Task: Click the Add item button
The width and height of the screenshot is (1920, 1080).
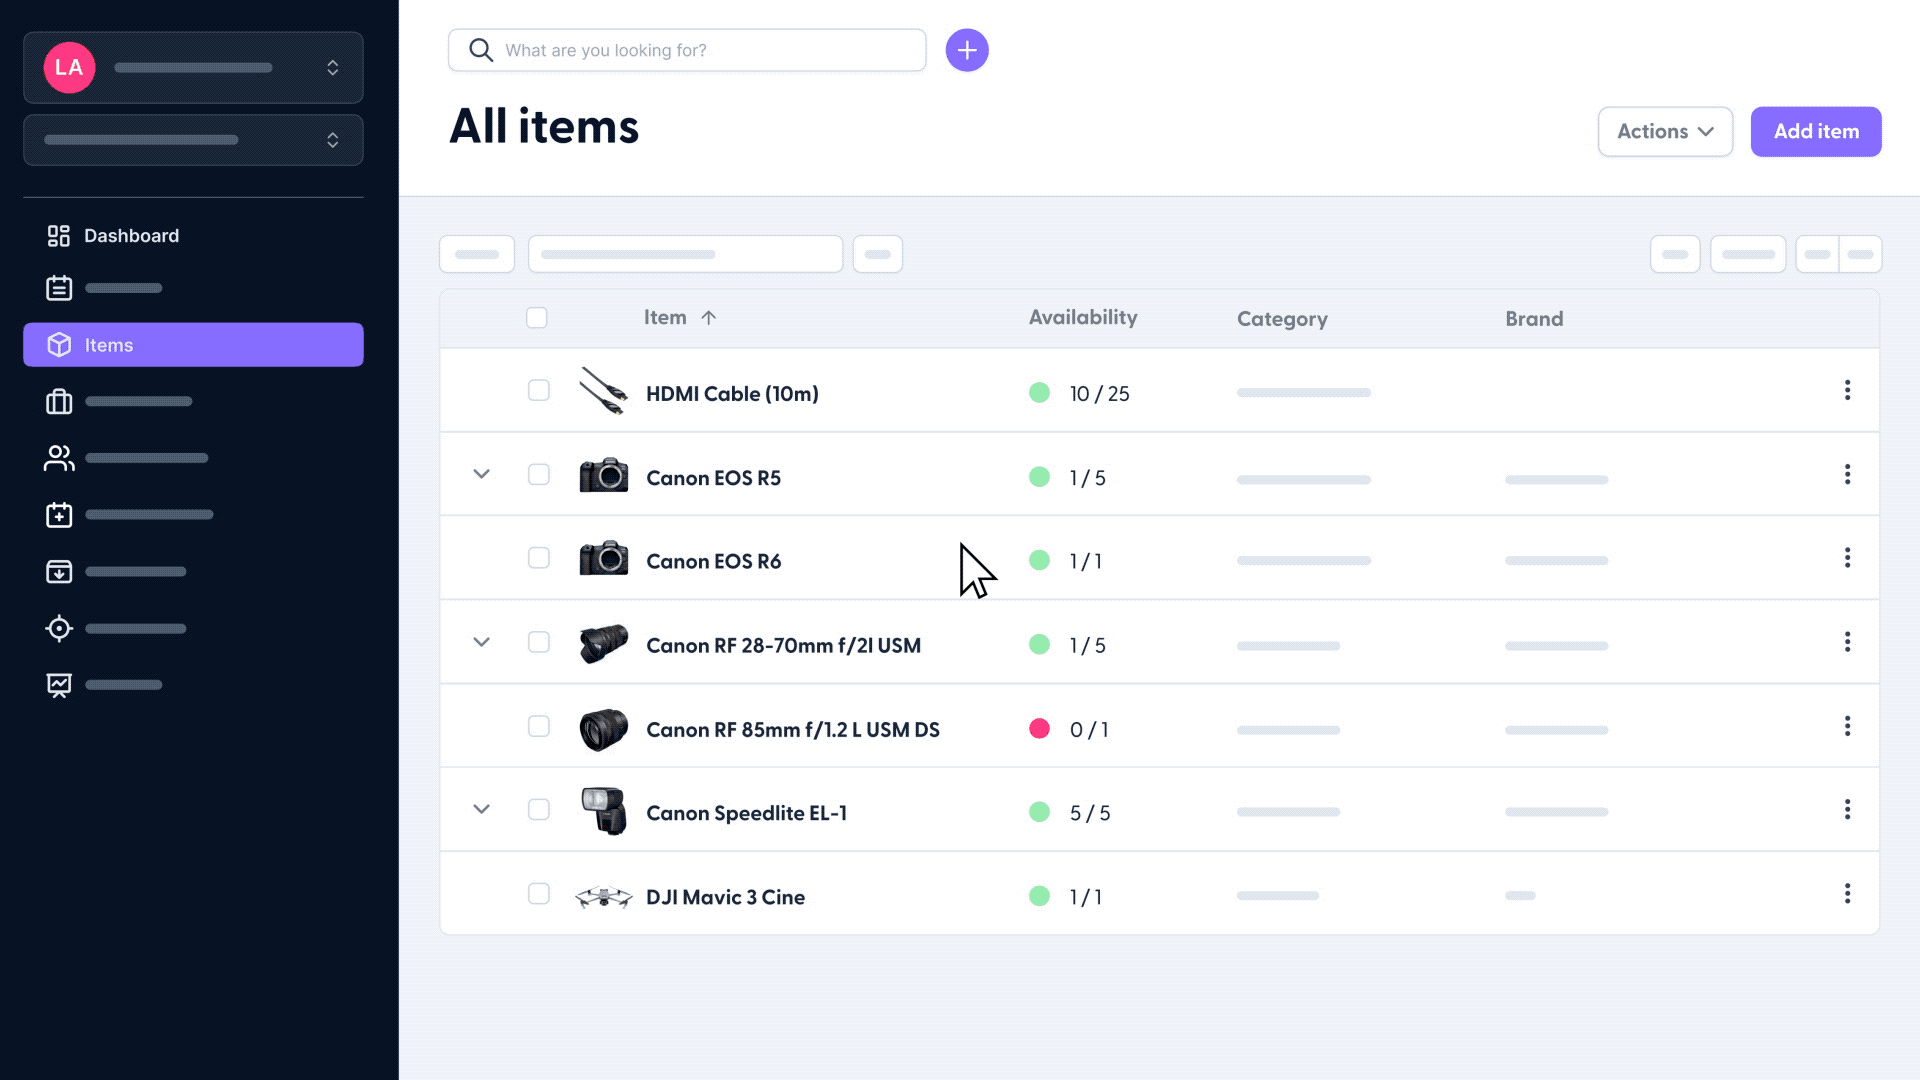Action: coord(1816,132)
